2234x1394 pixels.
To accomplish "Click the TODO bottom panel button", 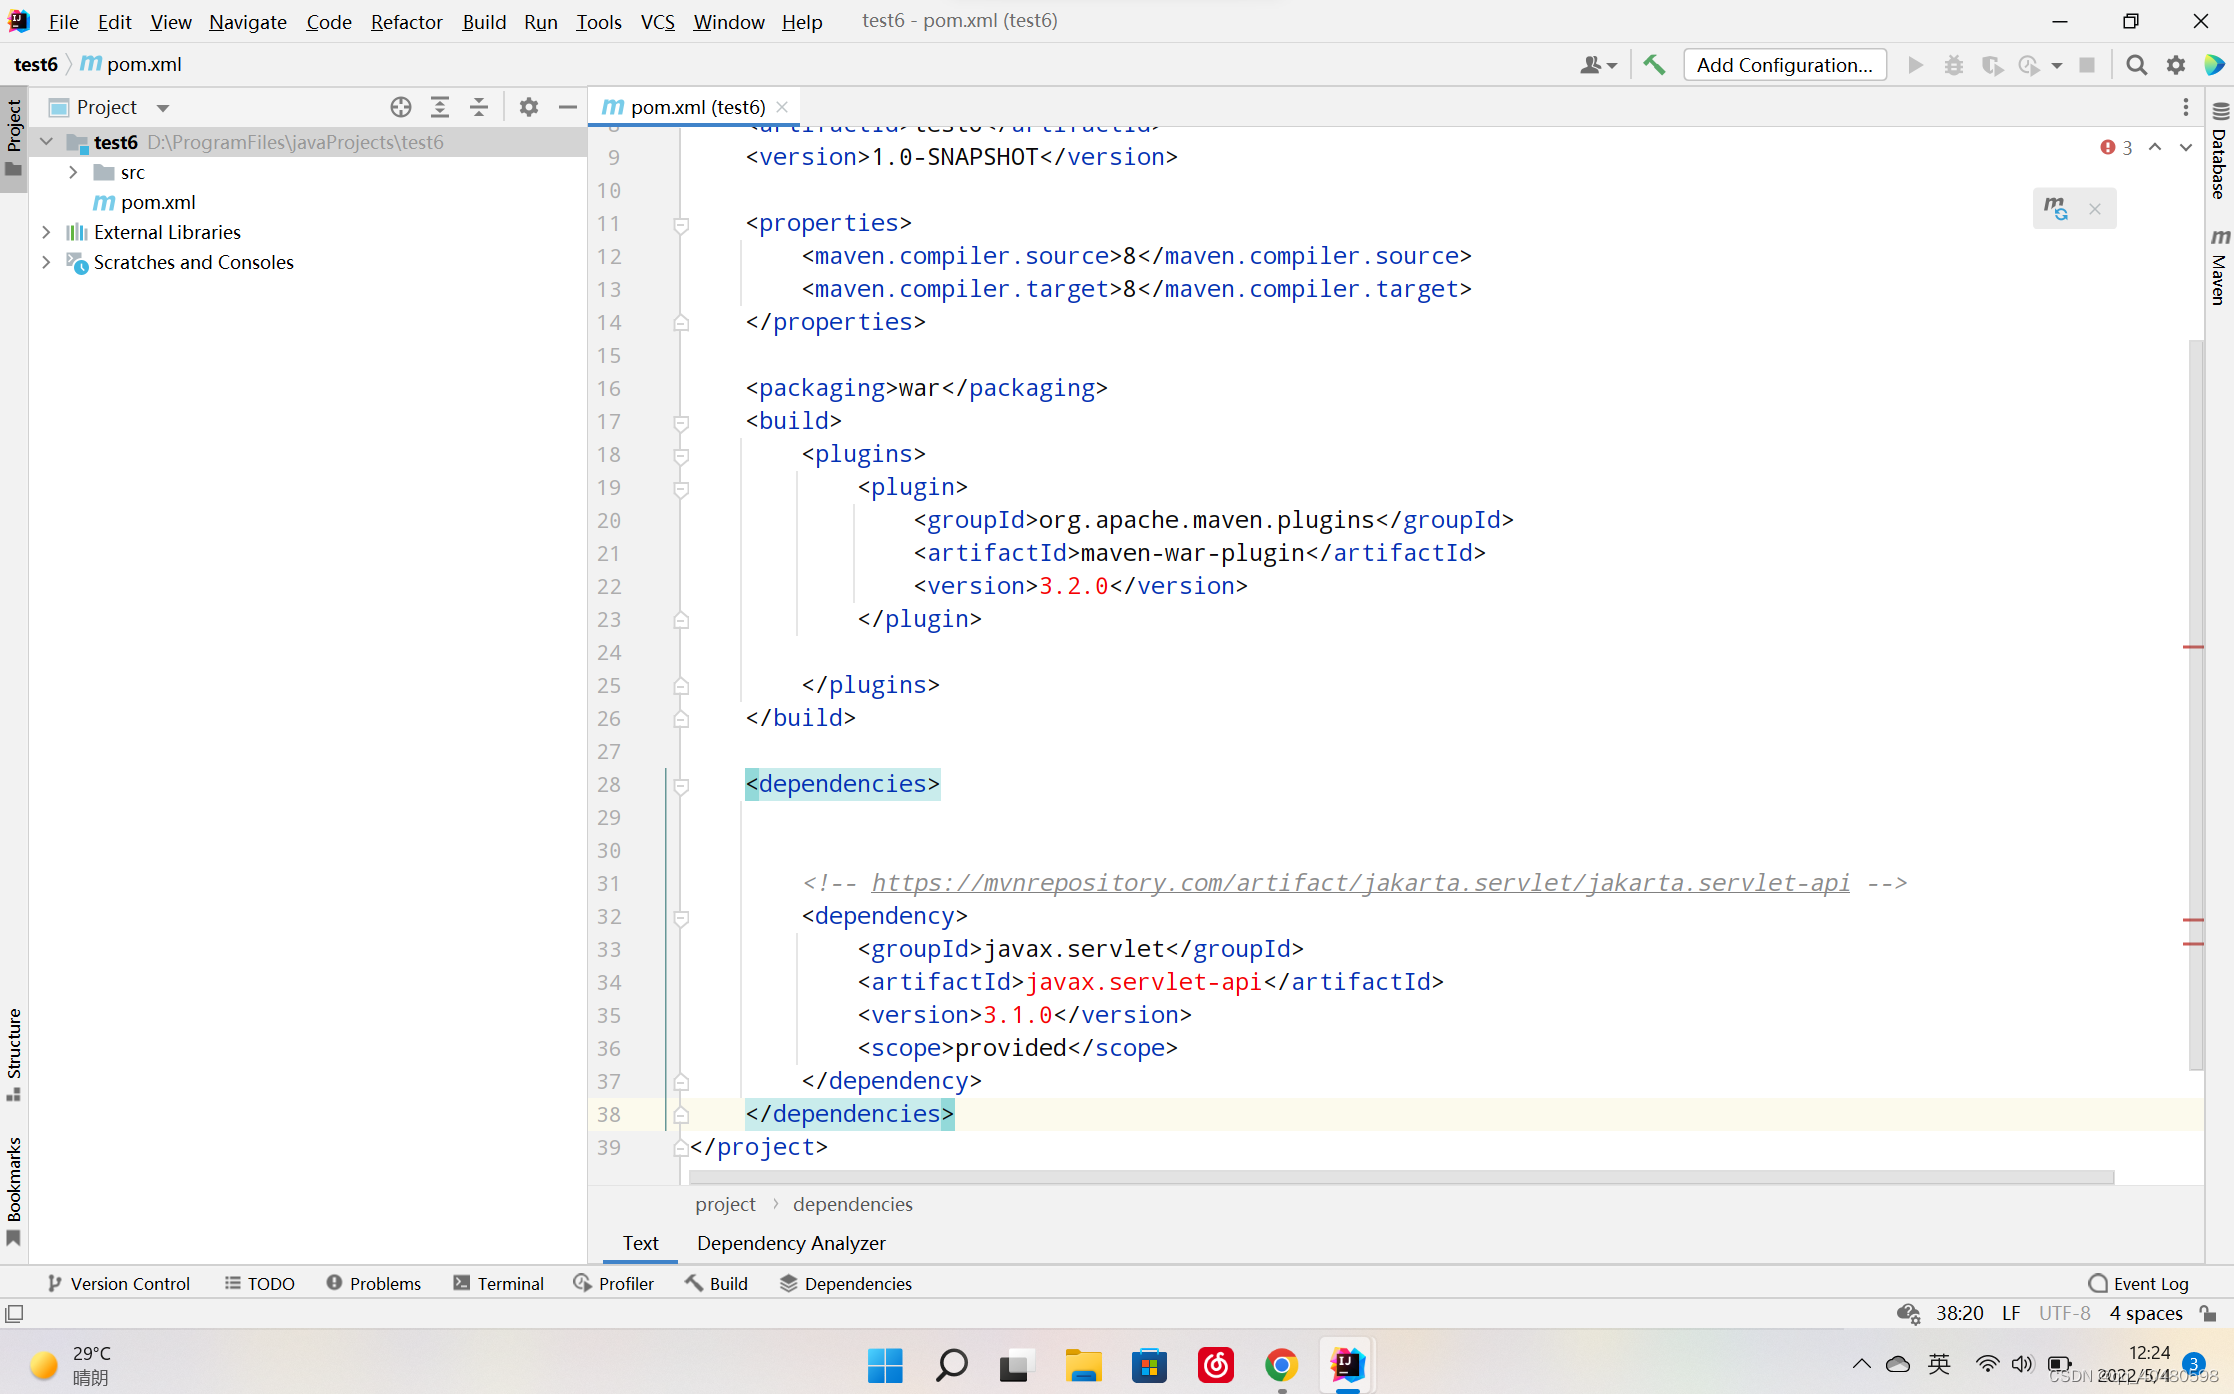I will (x=260, y=1283).
